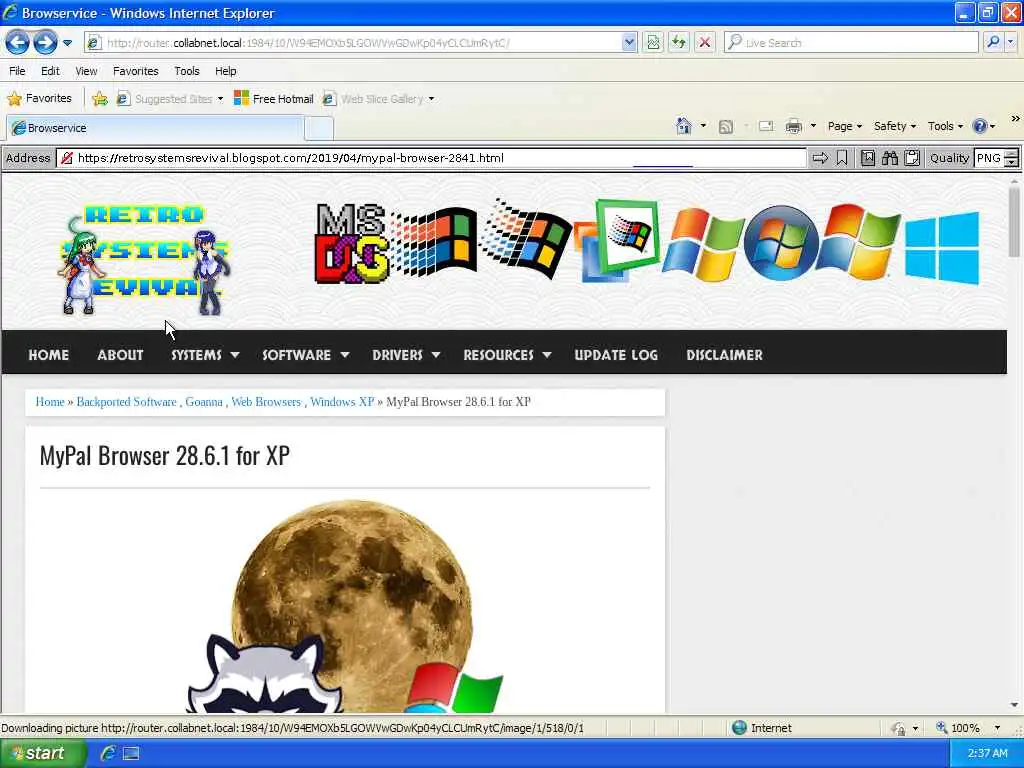Open the Edit menu

pos(50,71)
